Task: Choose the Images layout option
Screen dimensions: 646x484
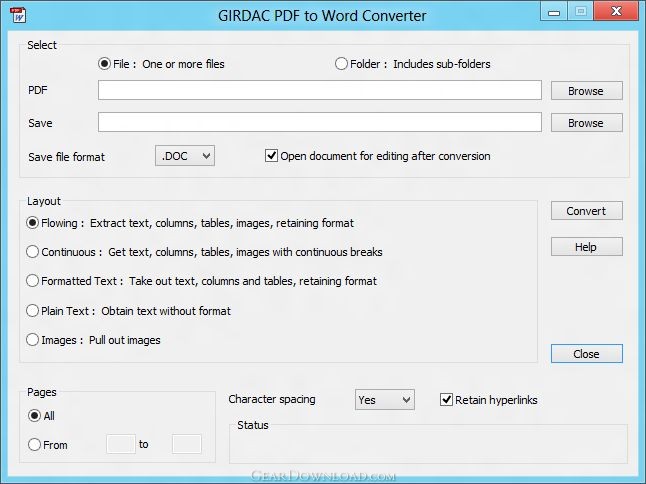Action: tap(93, 340)
